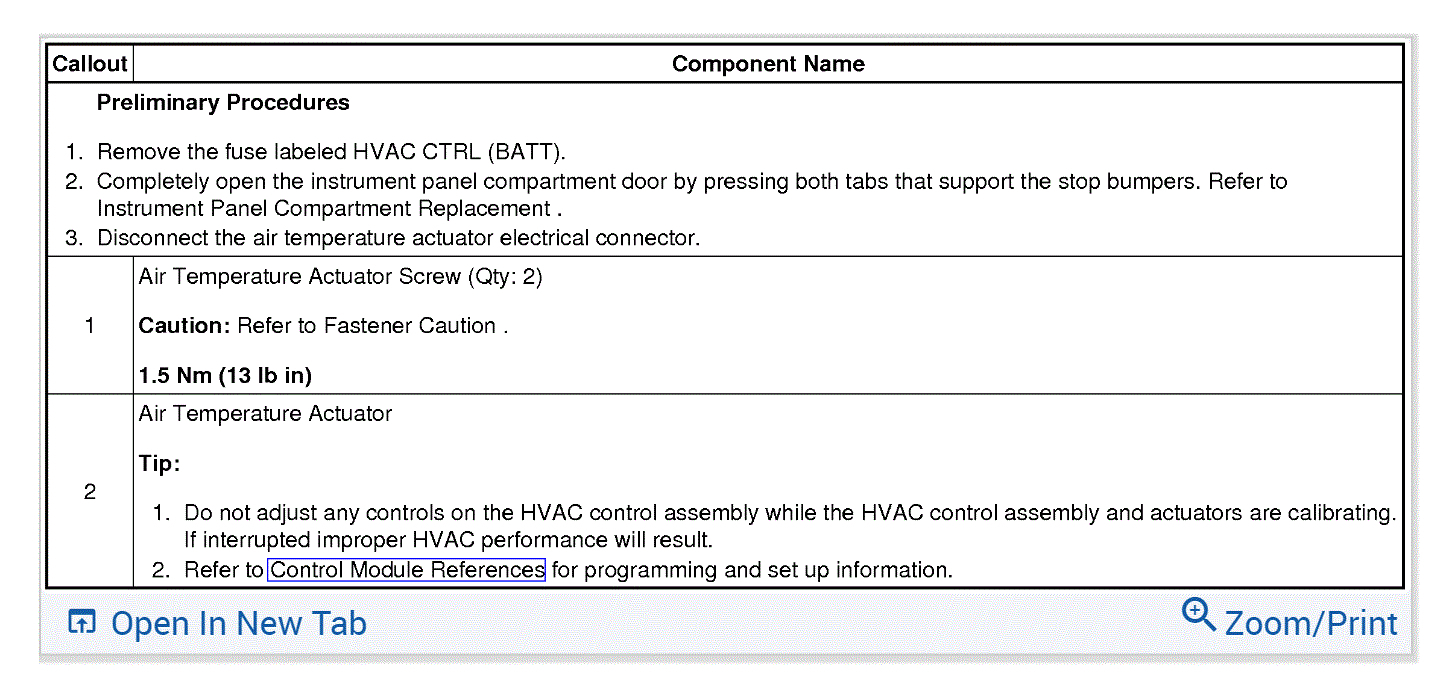Click the 1.5 Nm (13 lb in) torque spec
The width and height of the screenshot is (1433, 688).
click(225, 376)
